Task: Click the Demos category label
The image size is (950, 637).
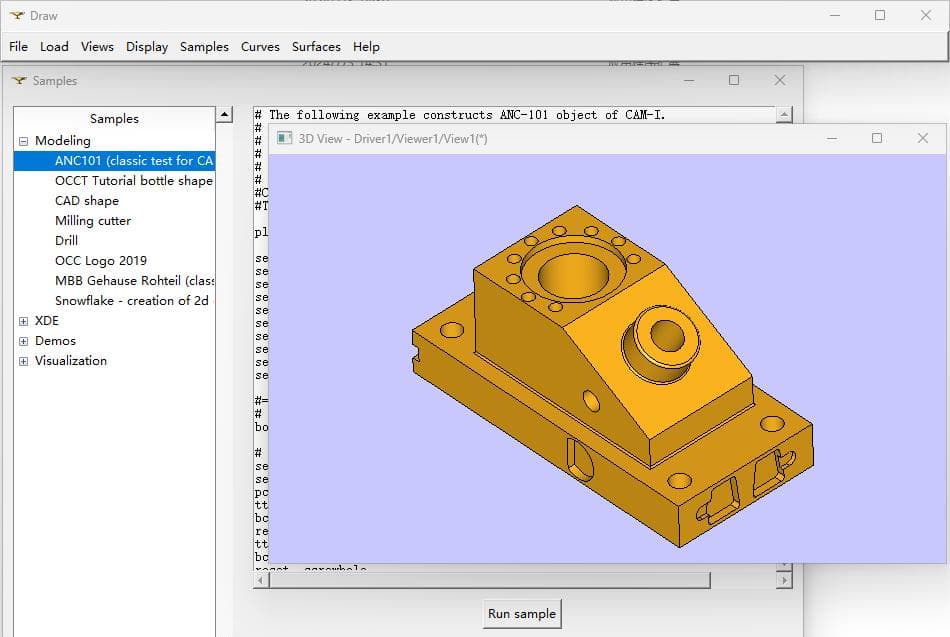Action: tap(55, 341)
